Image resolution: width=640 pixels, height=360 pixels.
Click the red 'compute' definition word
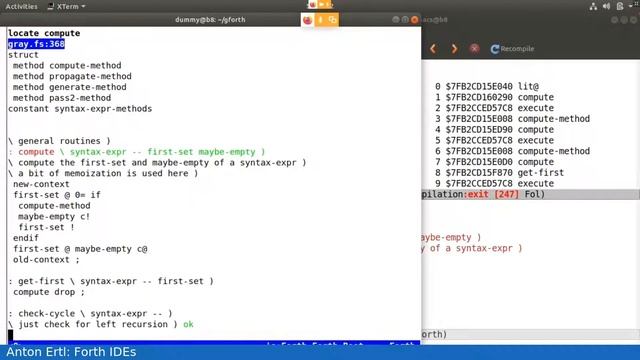pyautogui.click(x=36, y=152)
